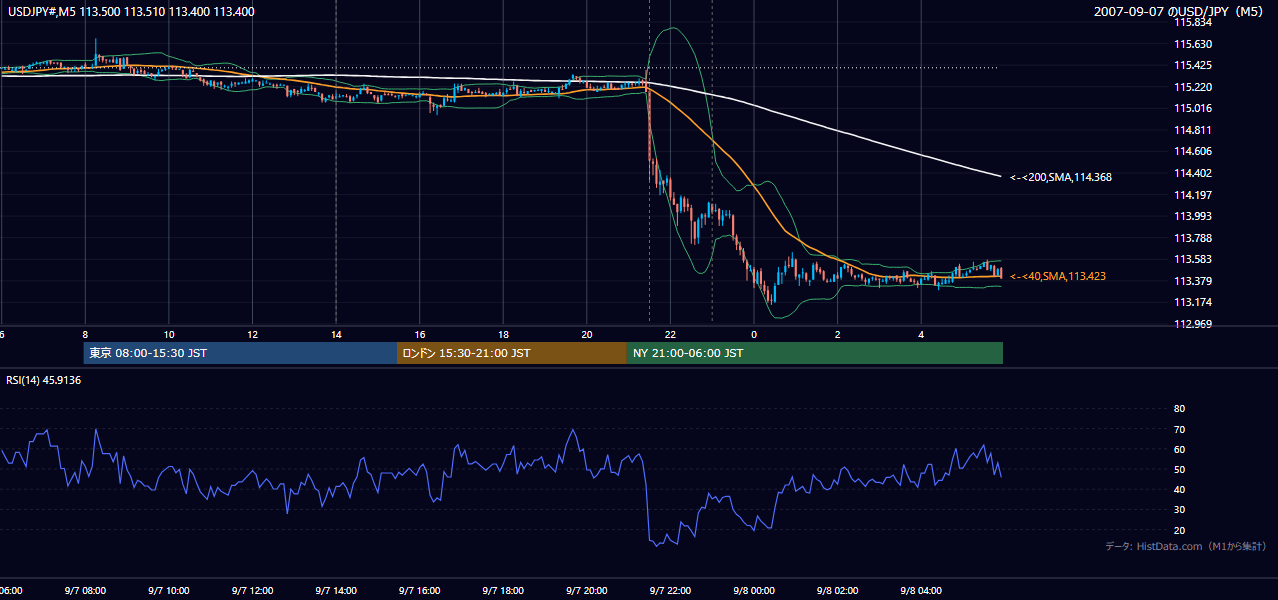Click the bottom time label 9/7 16:00
This screenshot has height=600, width=1278.
coord(420,590)
